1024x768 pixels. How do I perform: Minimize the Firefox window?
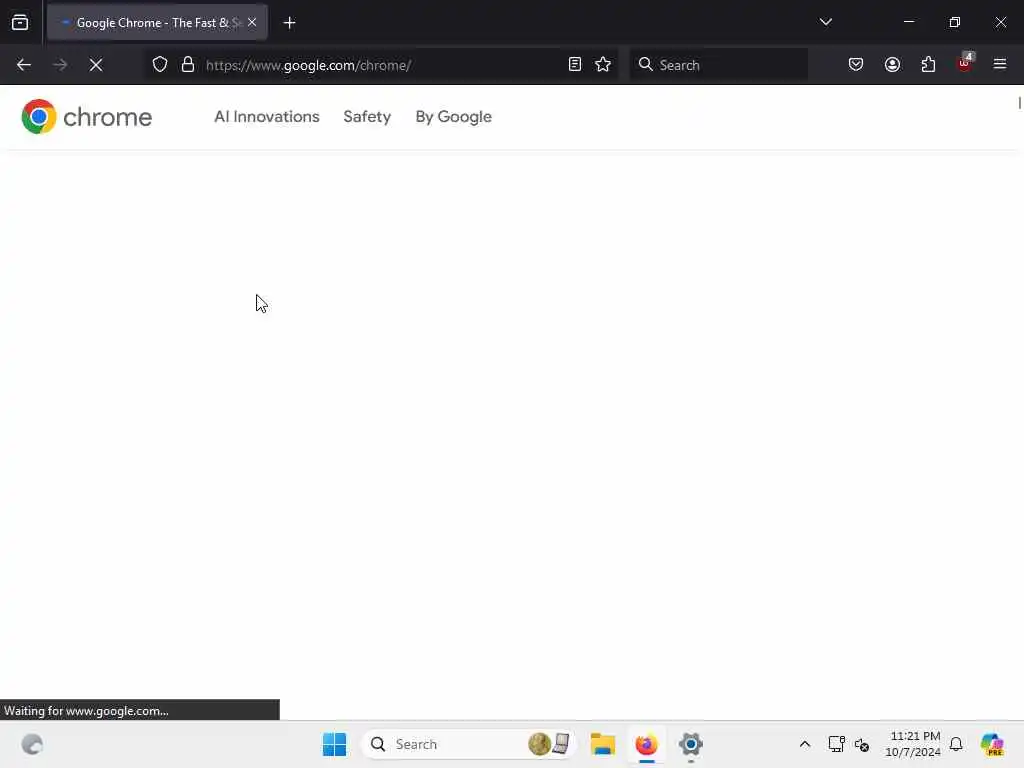[908, 22]
